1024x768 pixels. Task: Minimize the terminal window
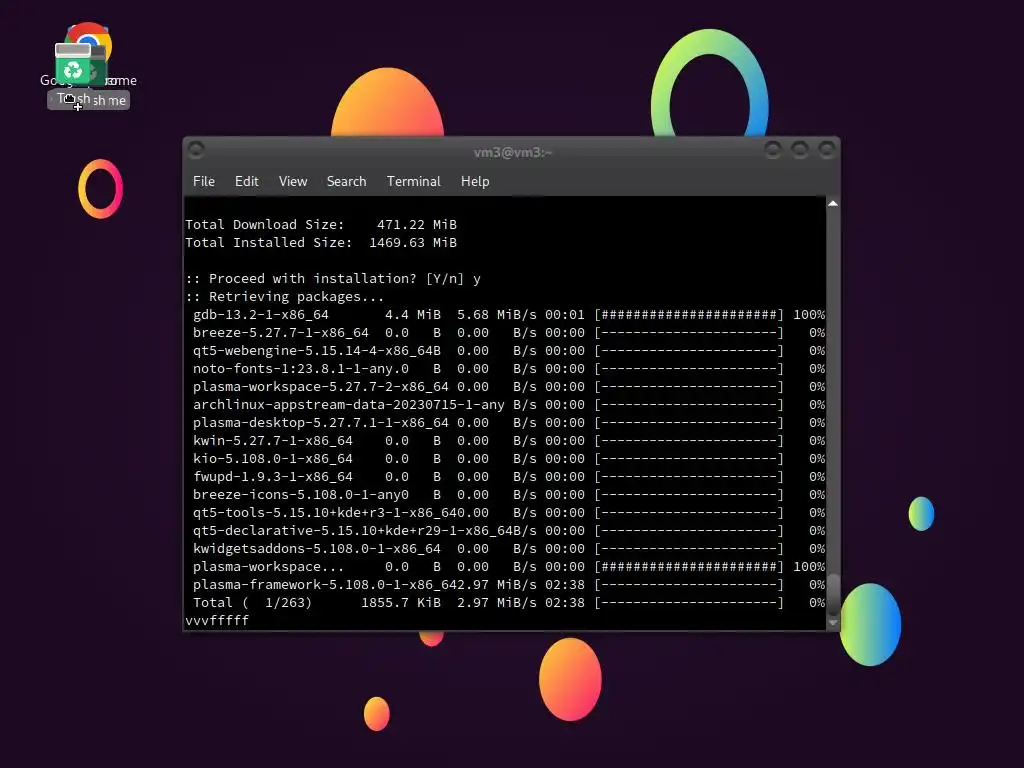(x=773, y=150)
